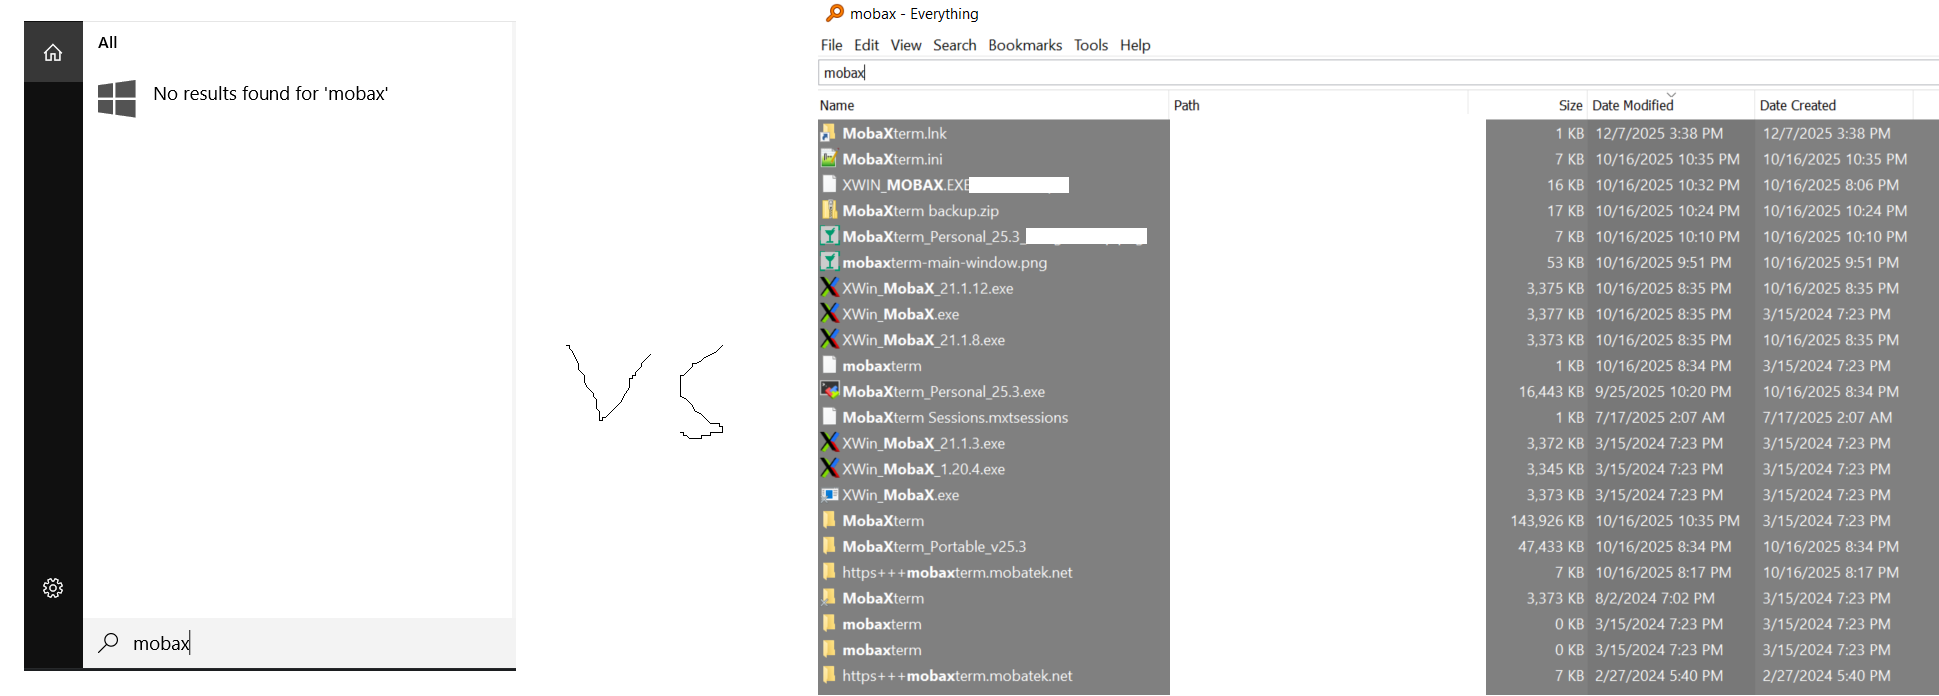
Task: Click the zip archive icon of MobaXterm backup.zip
Action: (829, 211)
